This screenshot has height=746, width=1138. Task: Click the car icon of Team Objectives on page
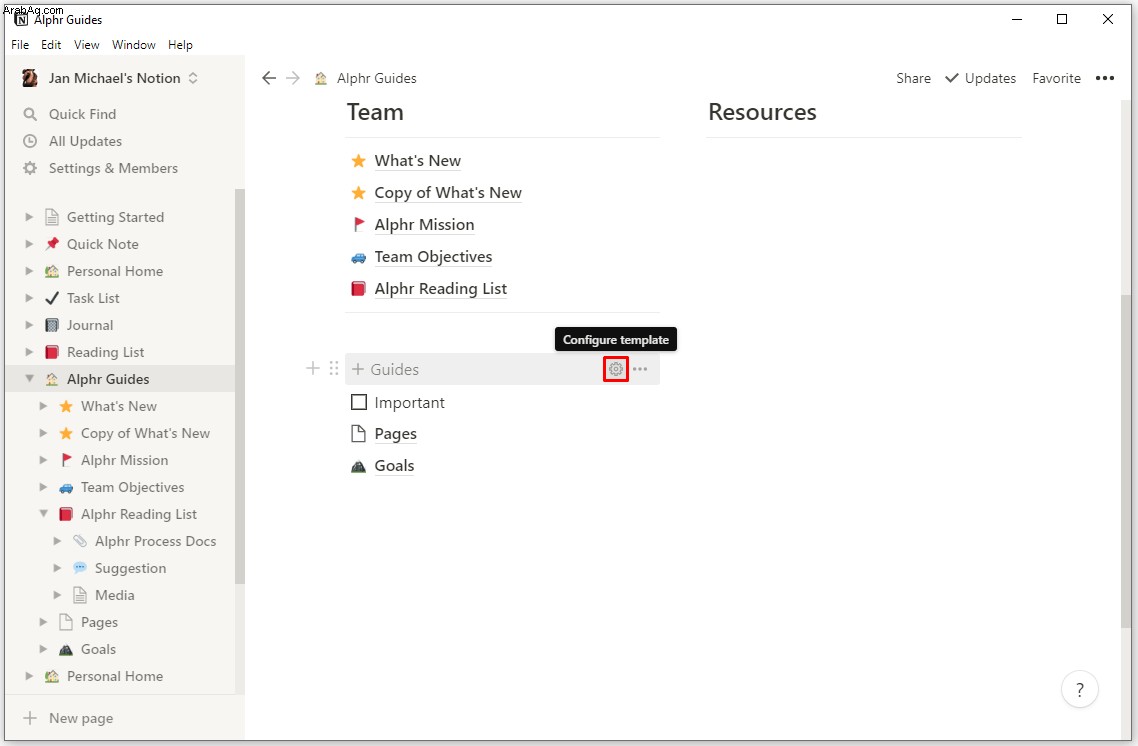pyautogui.click(x=359, y=257)
